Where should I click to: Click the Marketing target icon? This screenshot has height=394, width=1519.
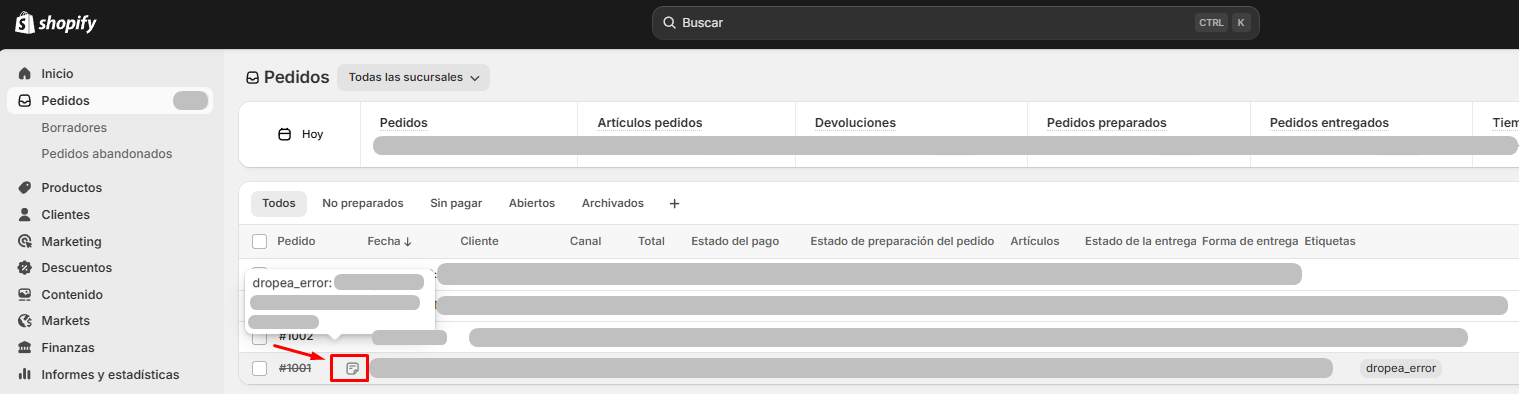click(25, 242)
